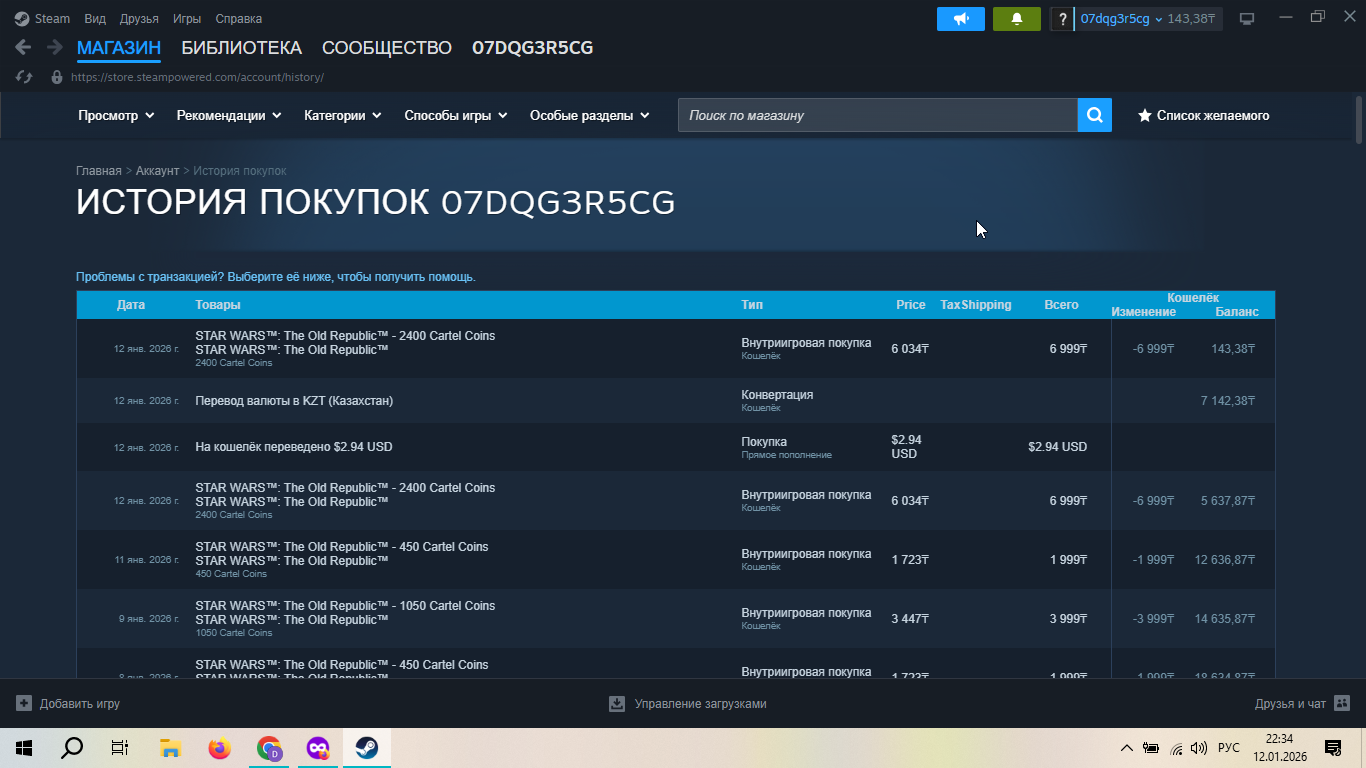The height and width of the screenshot is (768, 1366).
Task: Open the Список желаемого wishlist link
Action: [1204, 115]
